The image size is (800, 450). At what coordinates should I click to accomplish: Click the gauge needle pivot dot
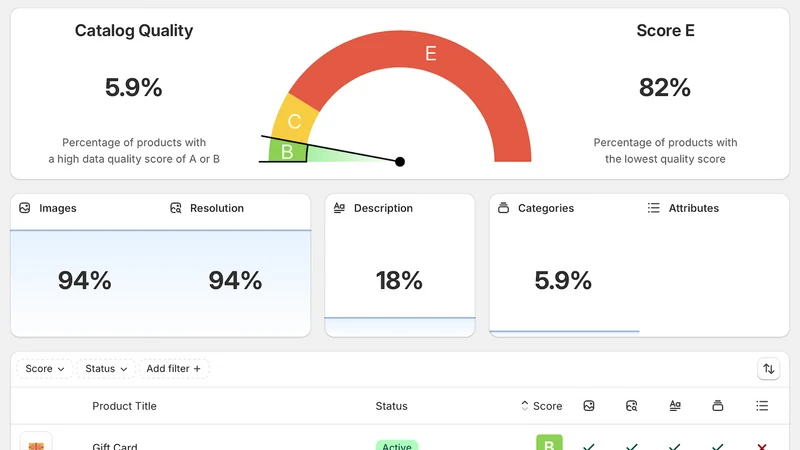(400, 162)
